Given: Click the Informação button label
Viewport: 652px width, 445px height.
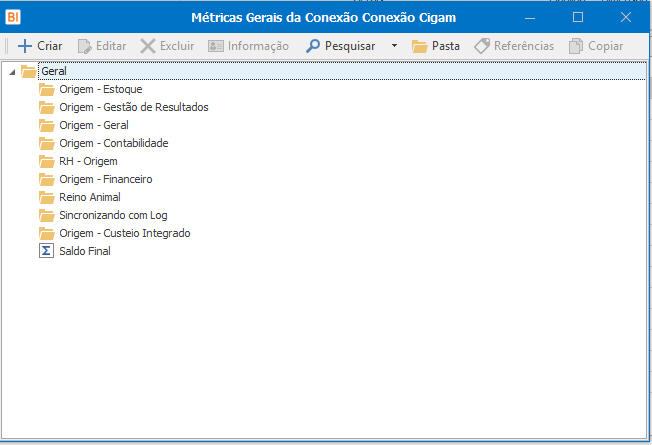Looking at the screenshot, I should tap(258, 46).
